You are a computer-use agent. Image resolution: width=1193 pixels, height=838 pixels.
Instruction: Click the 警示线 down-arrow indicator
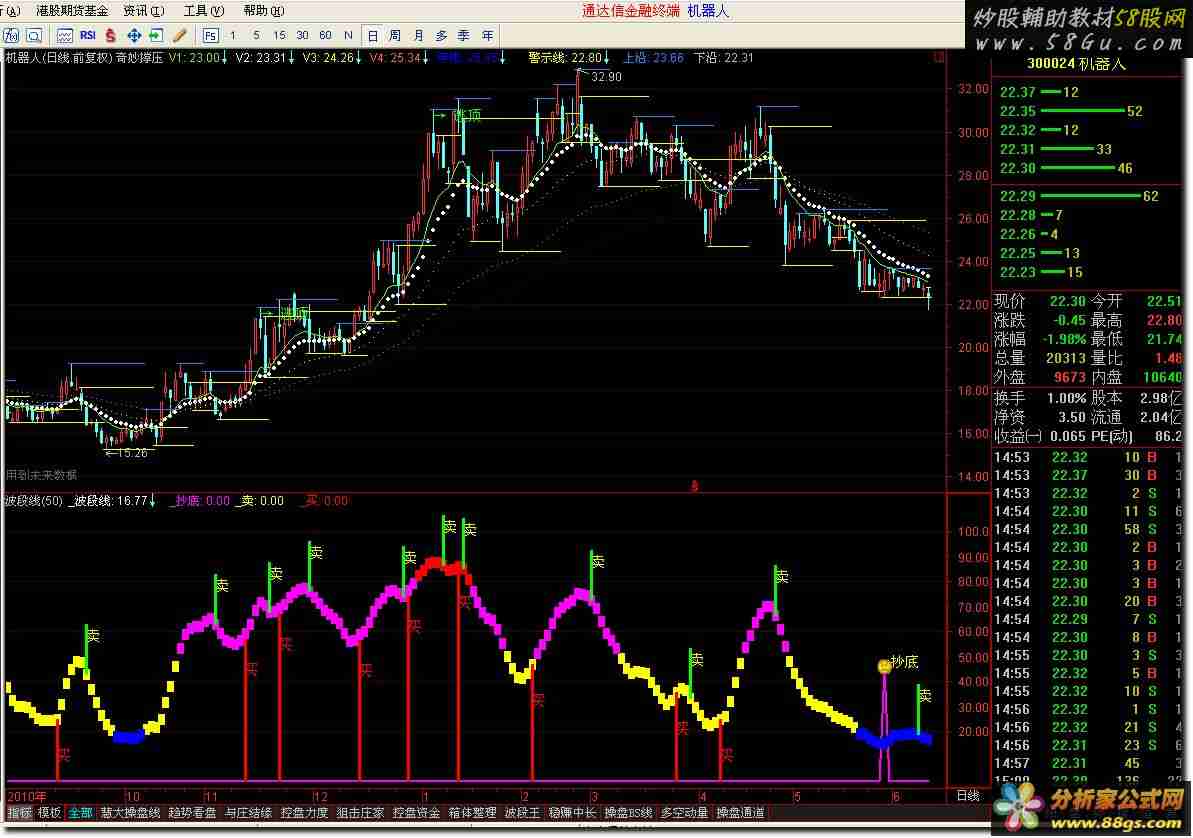click(x=607, y=58)
